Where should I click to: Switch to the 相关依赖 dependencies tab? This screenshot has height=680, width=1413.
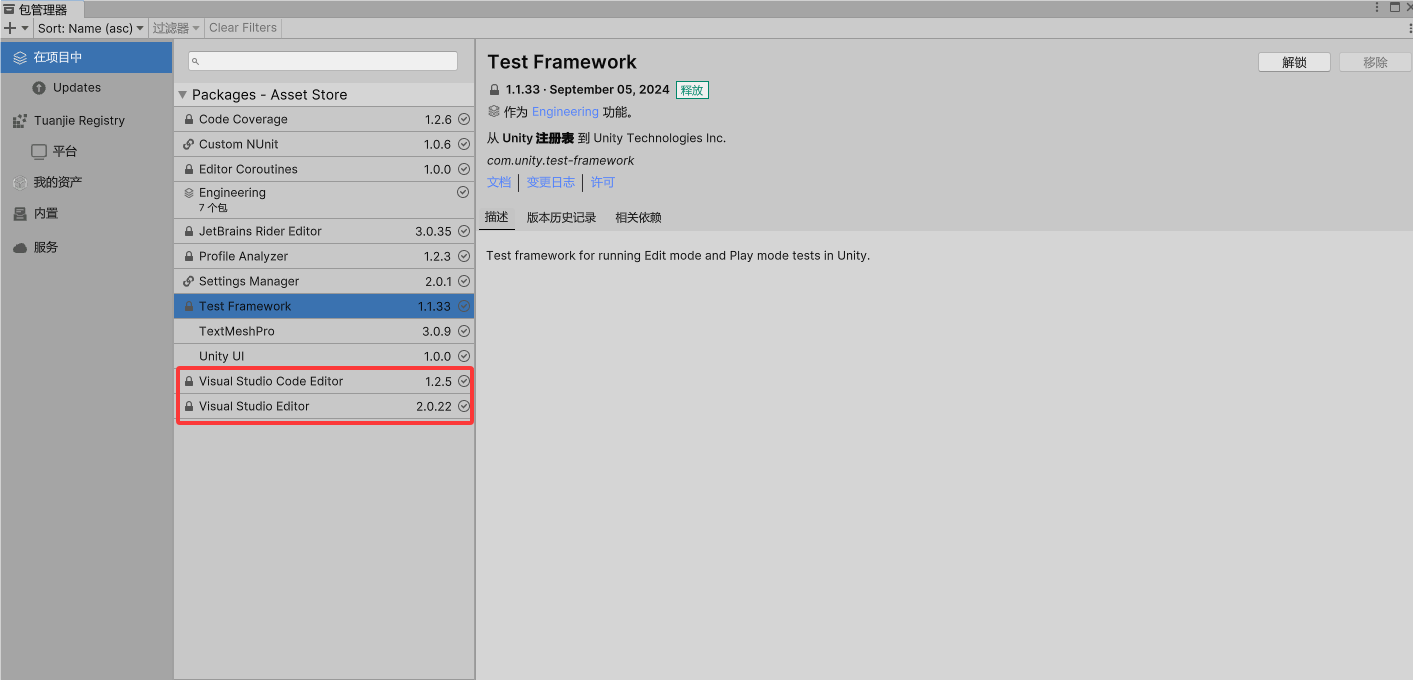tap(638, 217)
